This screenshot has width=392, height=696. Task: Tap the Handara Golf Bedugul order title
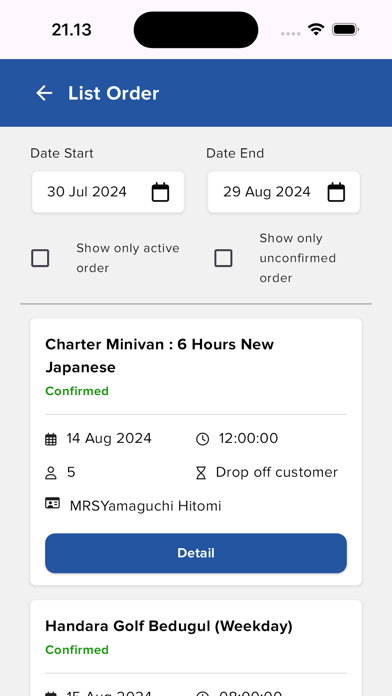tap(169, 626)
